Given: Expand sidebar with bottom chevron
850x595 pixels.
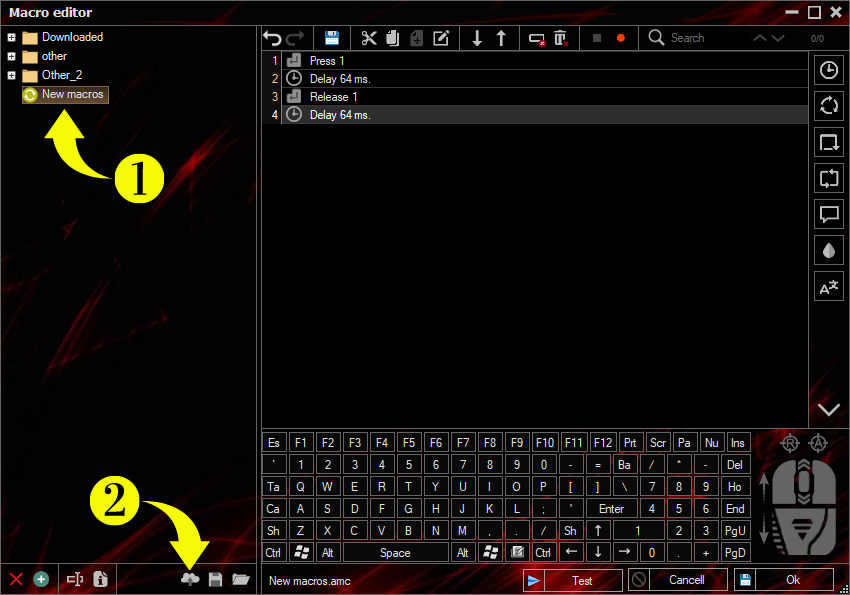Looking at the screenshot, I should [x=829, y=409].
